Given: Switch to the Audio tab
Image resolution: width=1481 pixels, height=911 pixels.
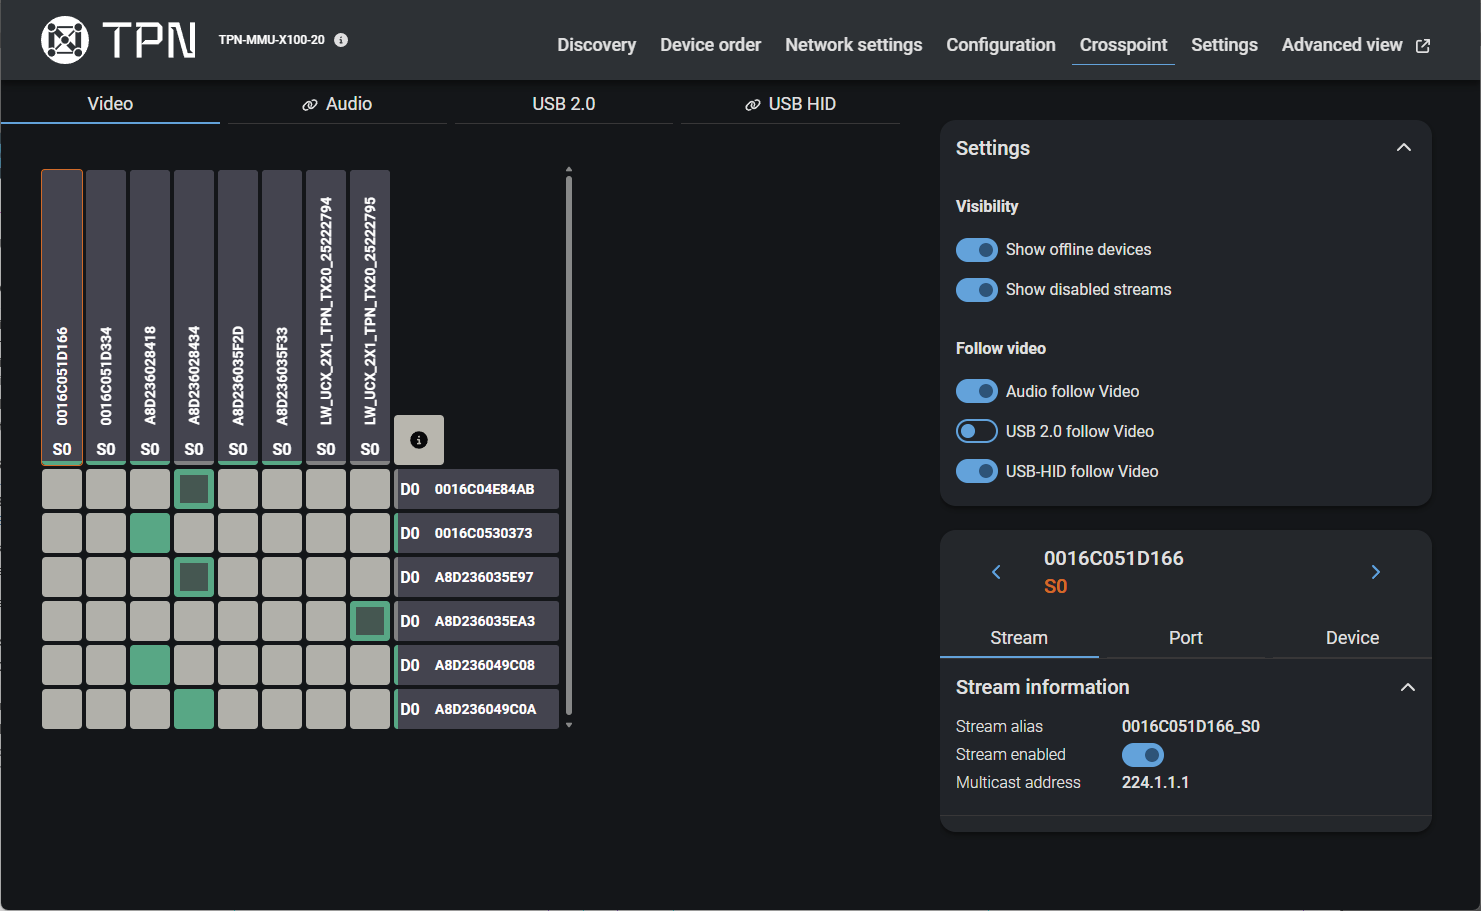Looking at the screenshot, I should click(x=337, y=104).
